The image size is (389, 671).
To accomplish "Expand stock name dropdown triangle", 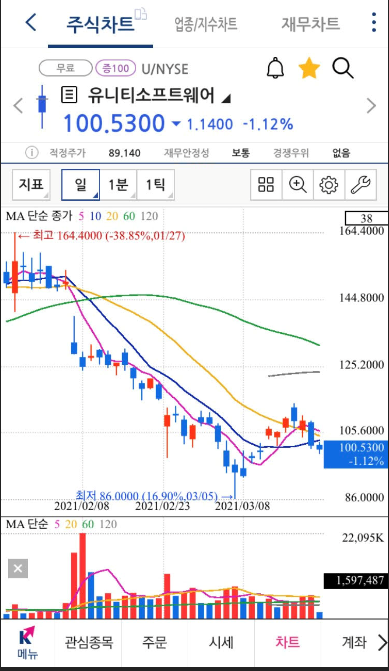I will pyautogui.click(x=226, y=99).
